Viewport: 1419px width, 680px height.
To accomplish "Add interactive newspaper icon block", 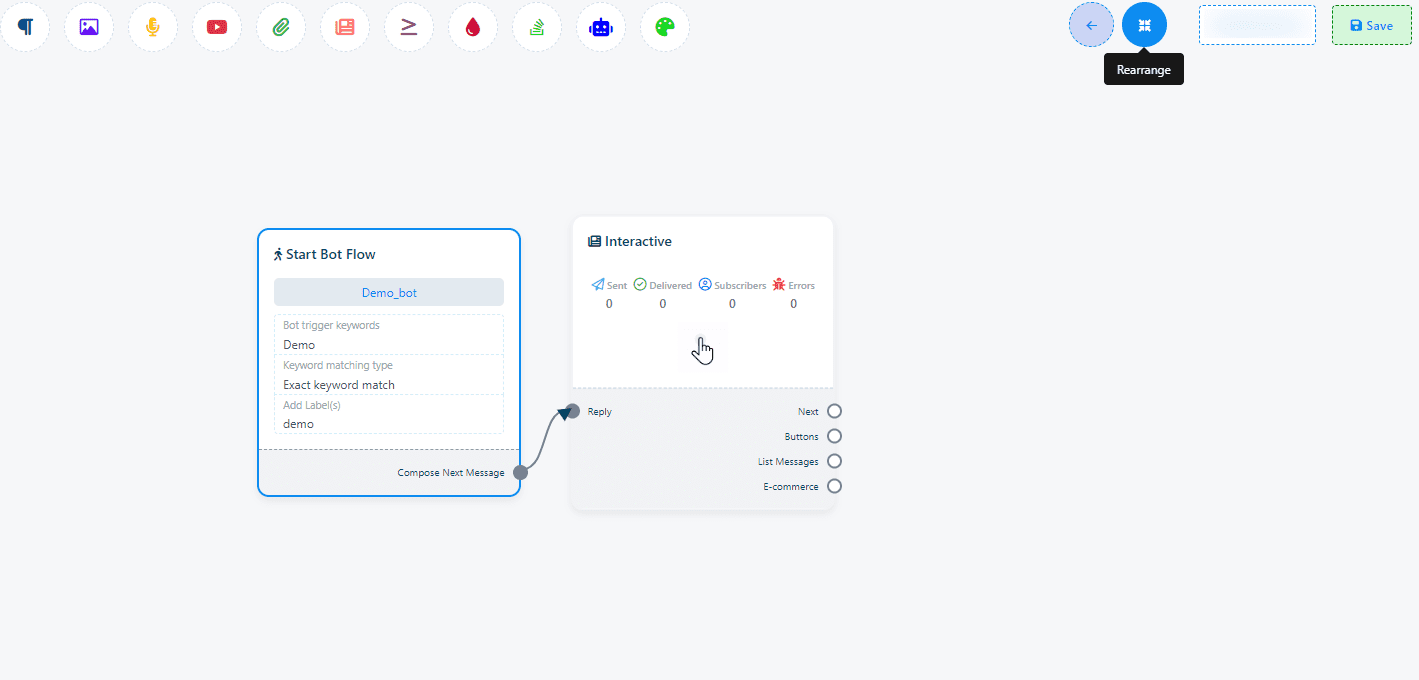I will click(345, 27).
